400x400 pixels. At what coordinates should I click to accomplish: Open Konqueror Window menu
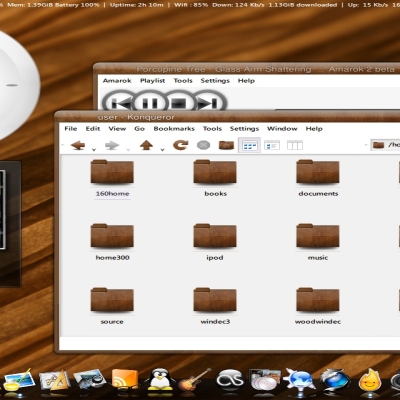click(x=282, y=129)
